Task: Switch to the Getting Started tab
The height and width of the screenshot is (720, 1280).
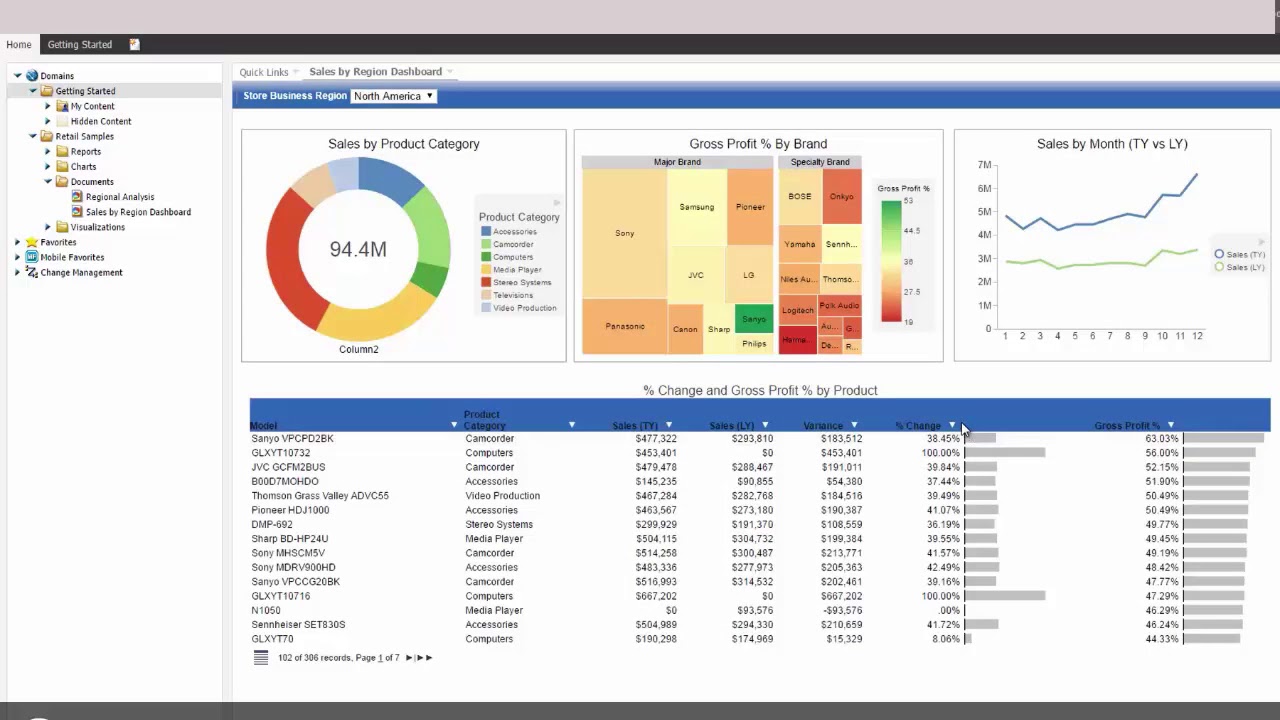Action: [80, 44]
